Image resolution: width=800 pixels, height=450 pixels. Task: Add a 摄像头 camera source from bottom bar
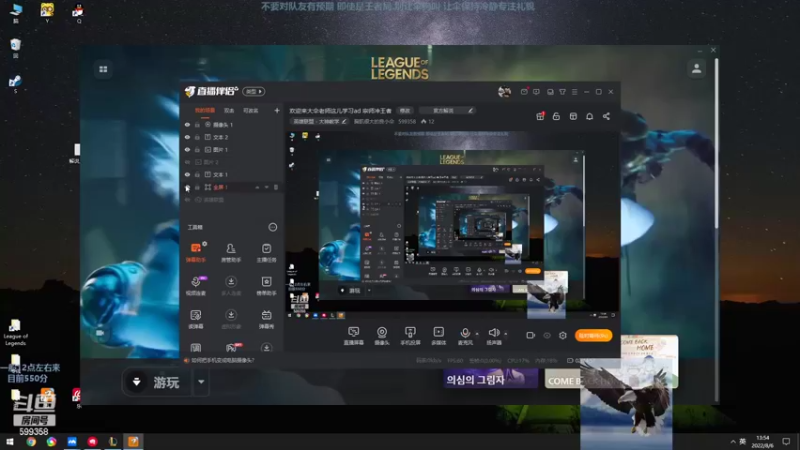tap(382, 336)
